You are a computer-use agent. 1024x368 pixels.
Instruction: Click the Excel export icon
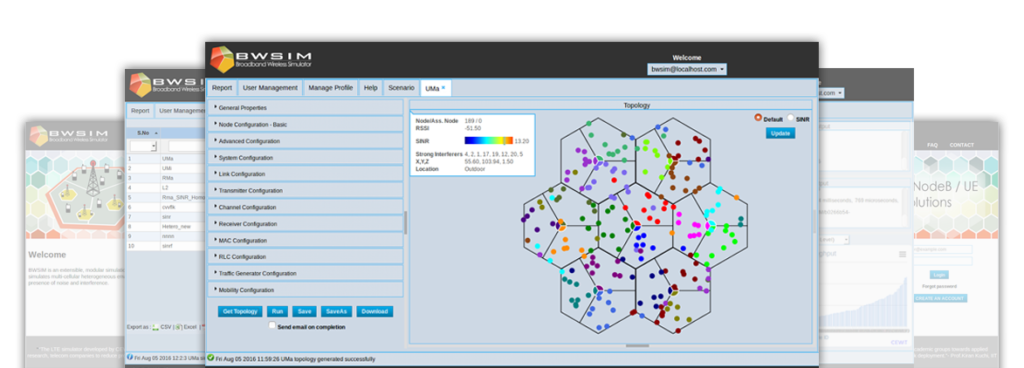178,327
